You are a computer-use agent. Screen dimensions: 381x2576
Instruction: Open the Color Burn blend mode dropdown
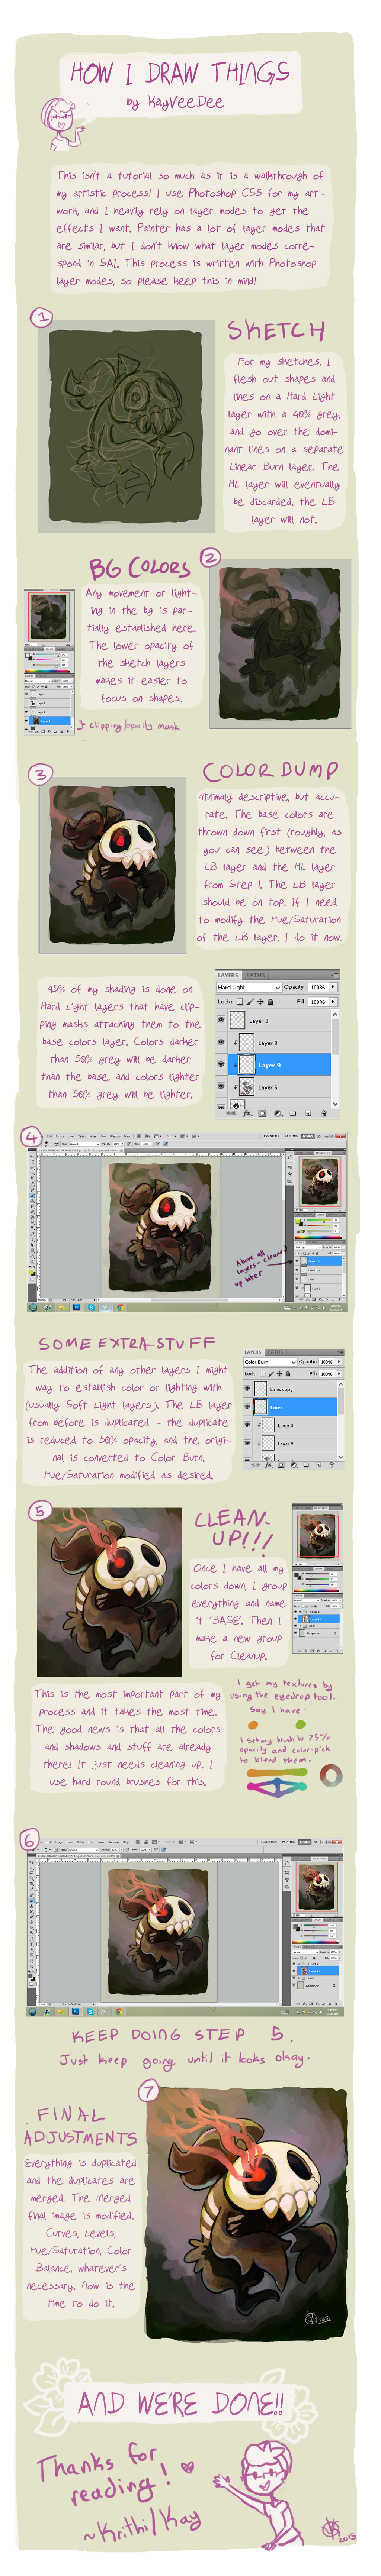click(x=270, y=1362)
